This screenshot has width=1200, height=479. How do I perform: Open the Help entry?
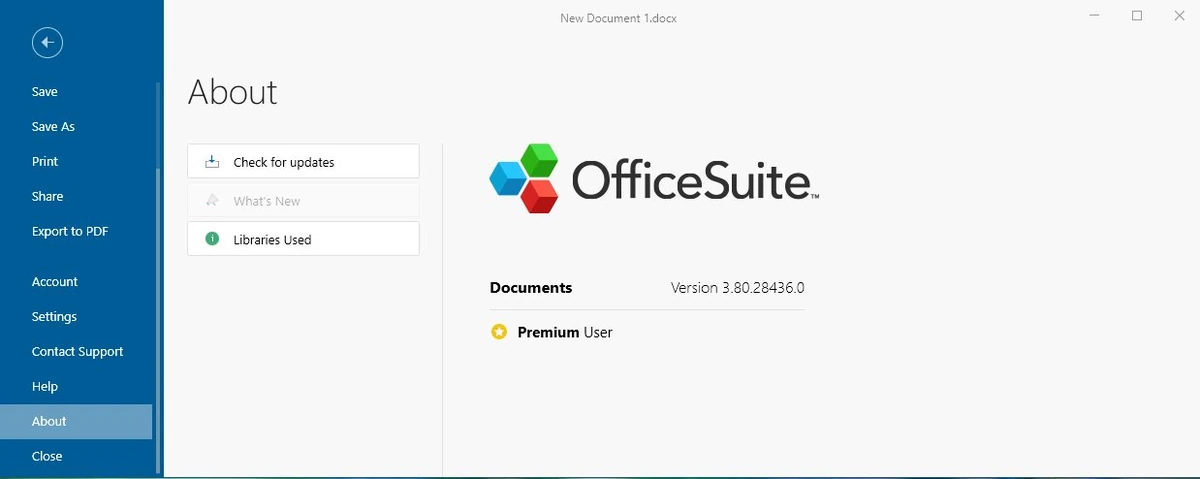click(76, 386)
